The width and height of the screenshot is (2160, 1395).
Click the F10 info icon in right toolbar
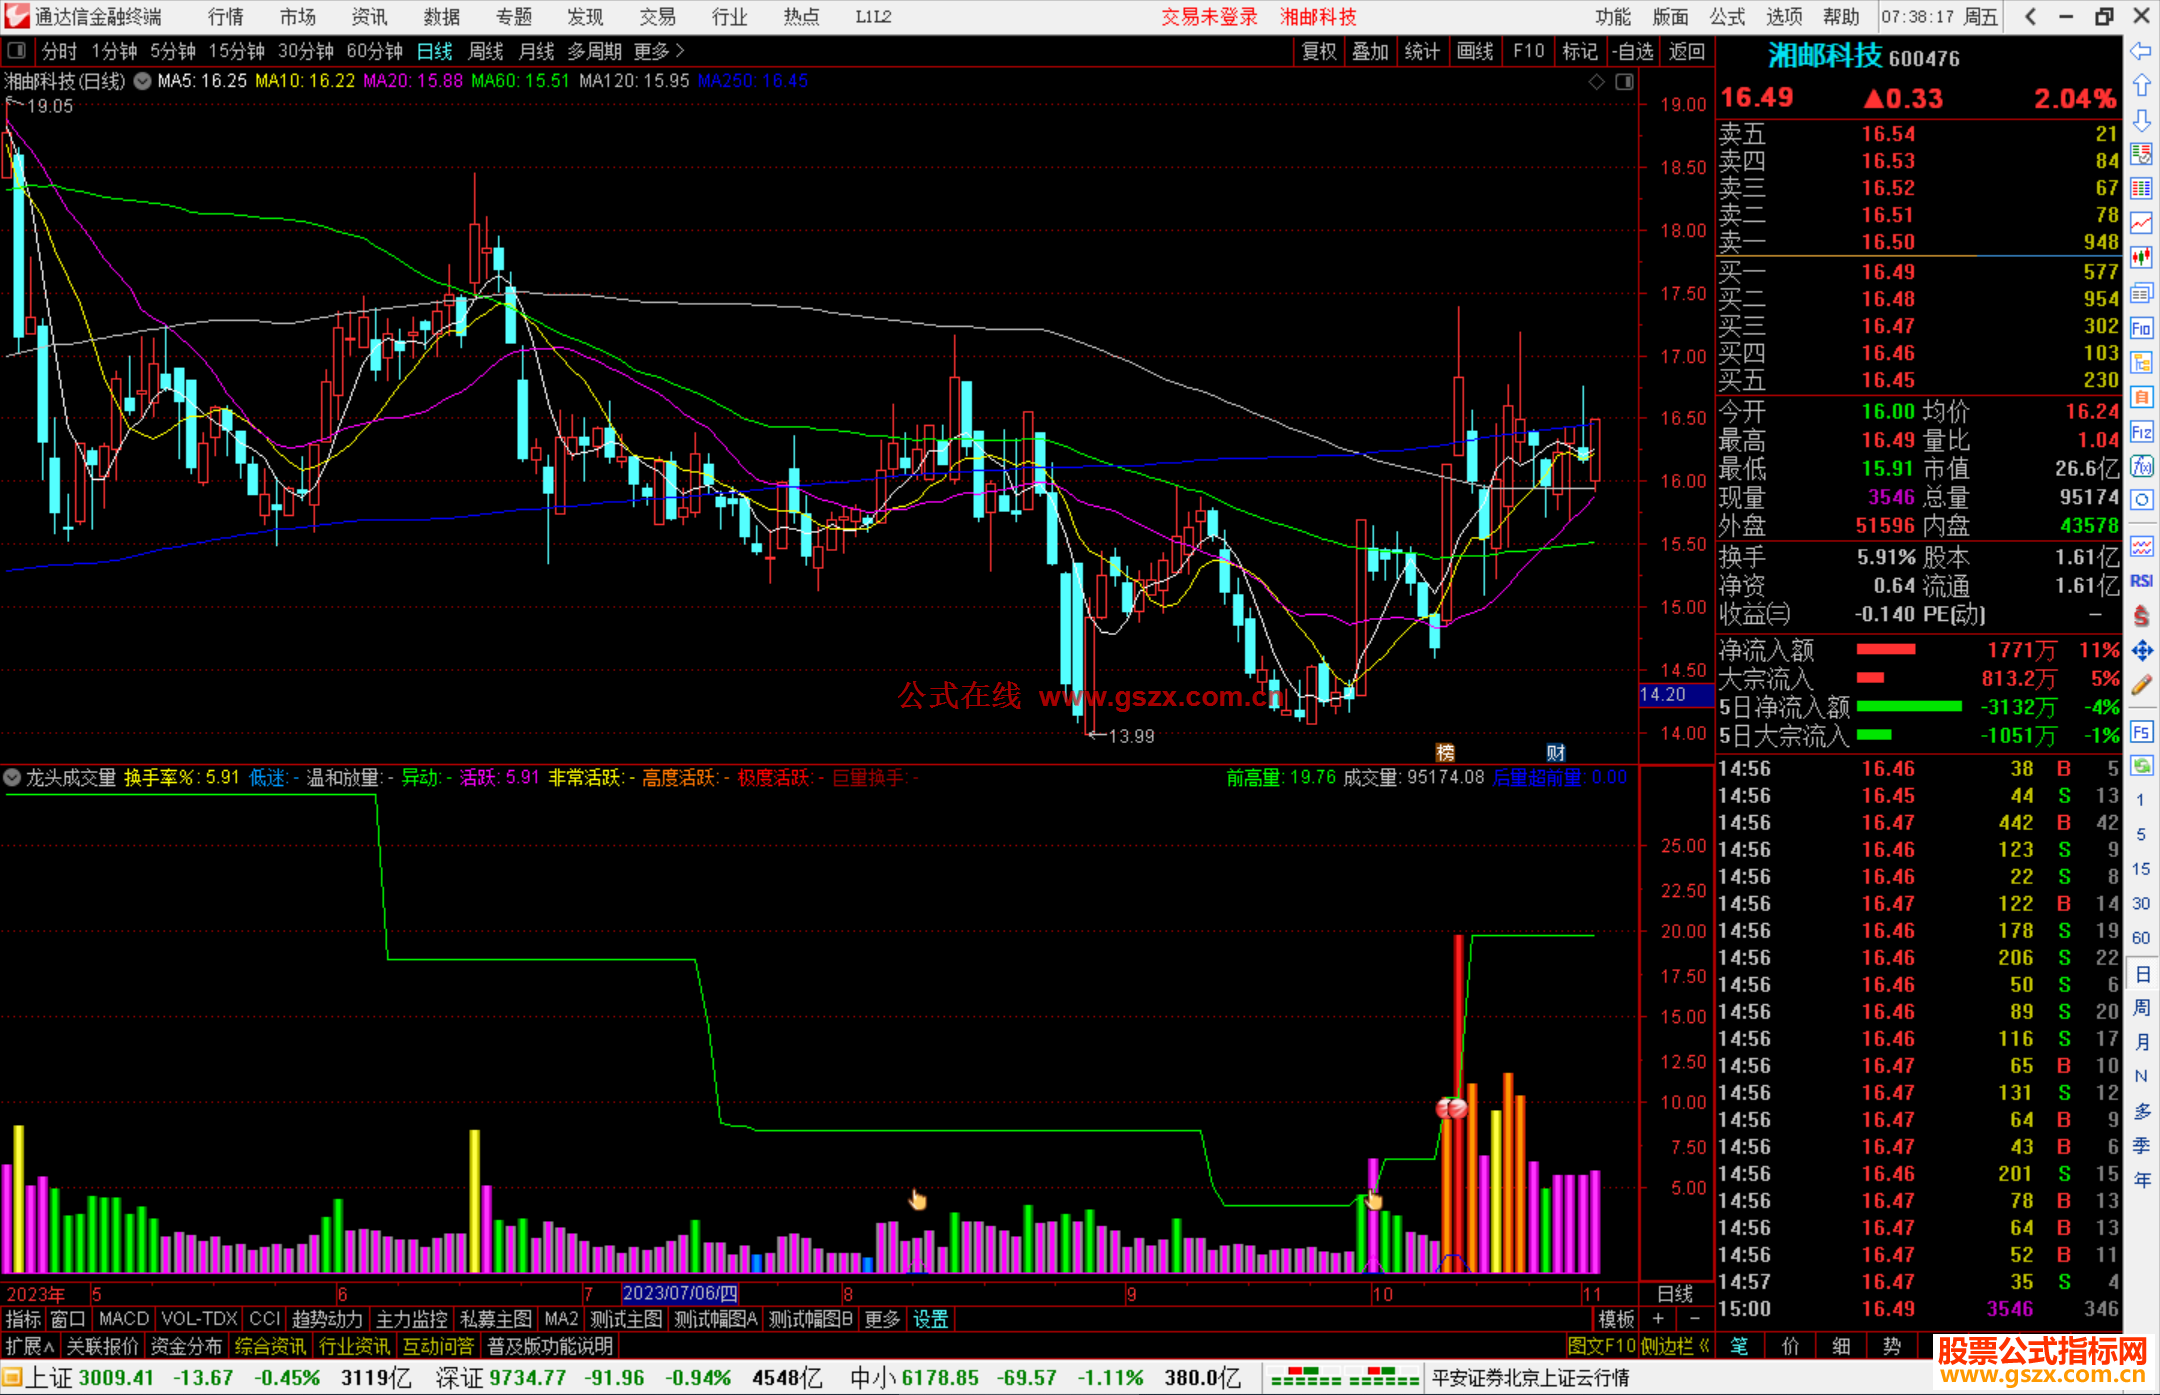tap(2141, 329)
